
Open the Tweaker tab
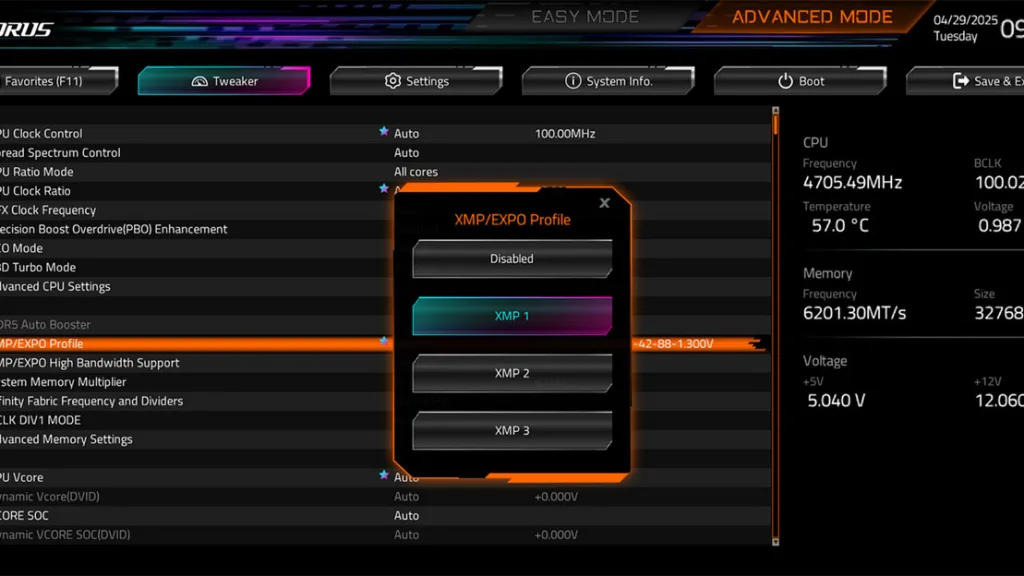(224, 81)
